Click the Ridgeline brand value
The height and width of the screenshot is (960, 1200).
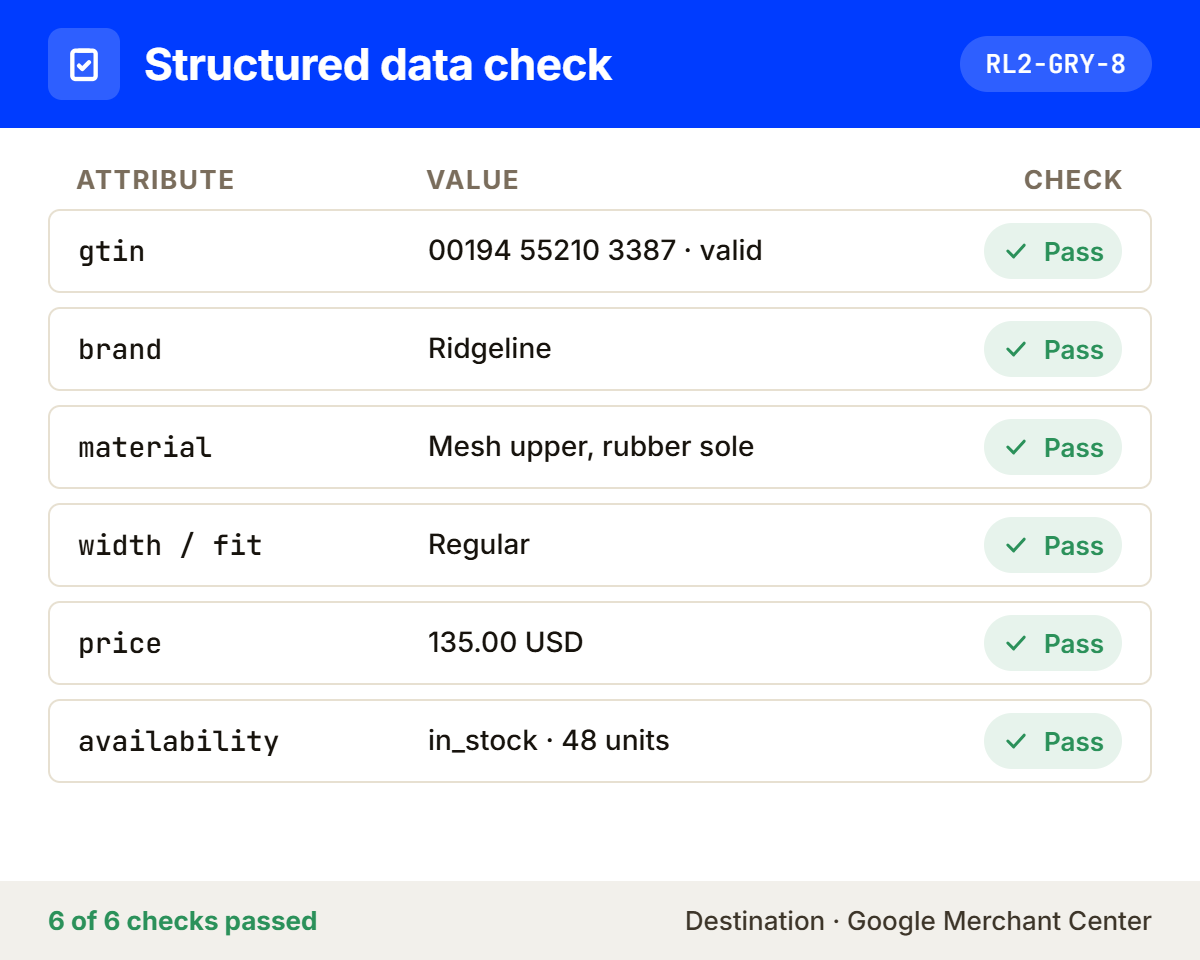[x=490, y=348]
